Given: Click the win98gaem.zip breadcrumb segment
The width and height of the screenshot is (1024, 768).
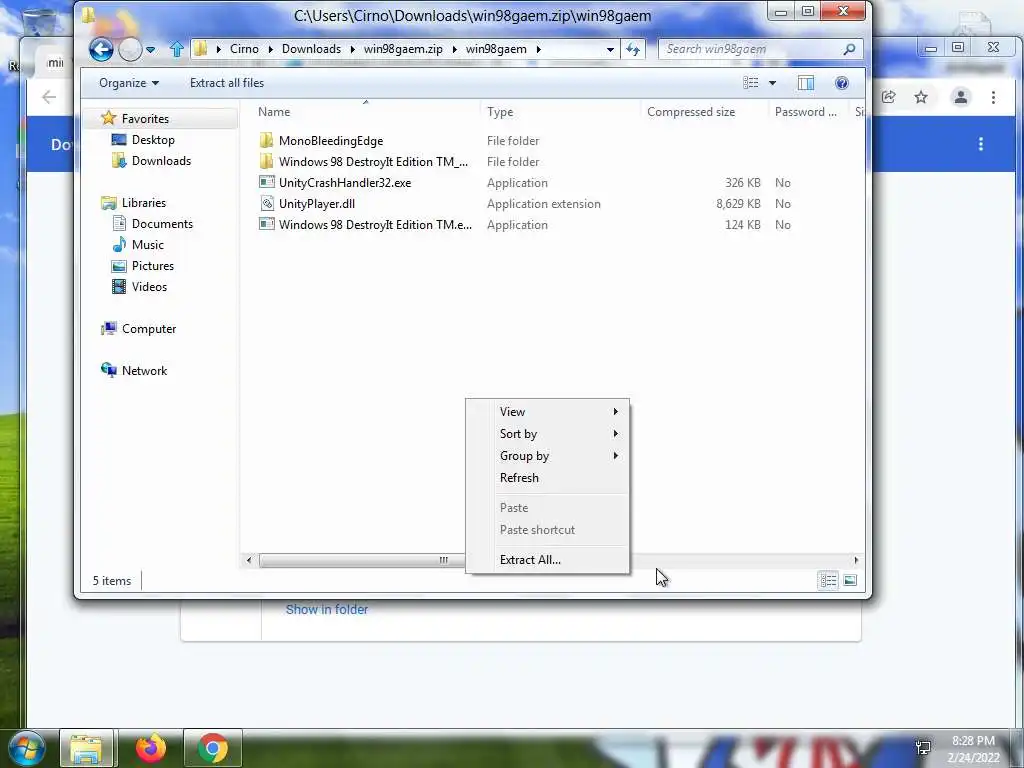Looking at the screenshot, I should tap(403, 49).
